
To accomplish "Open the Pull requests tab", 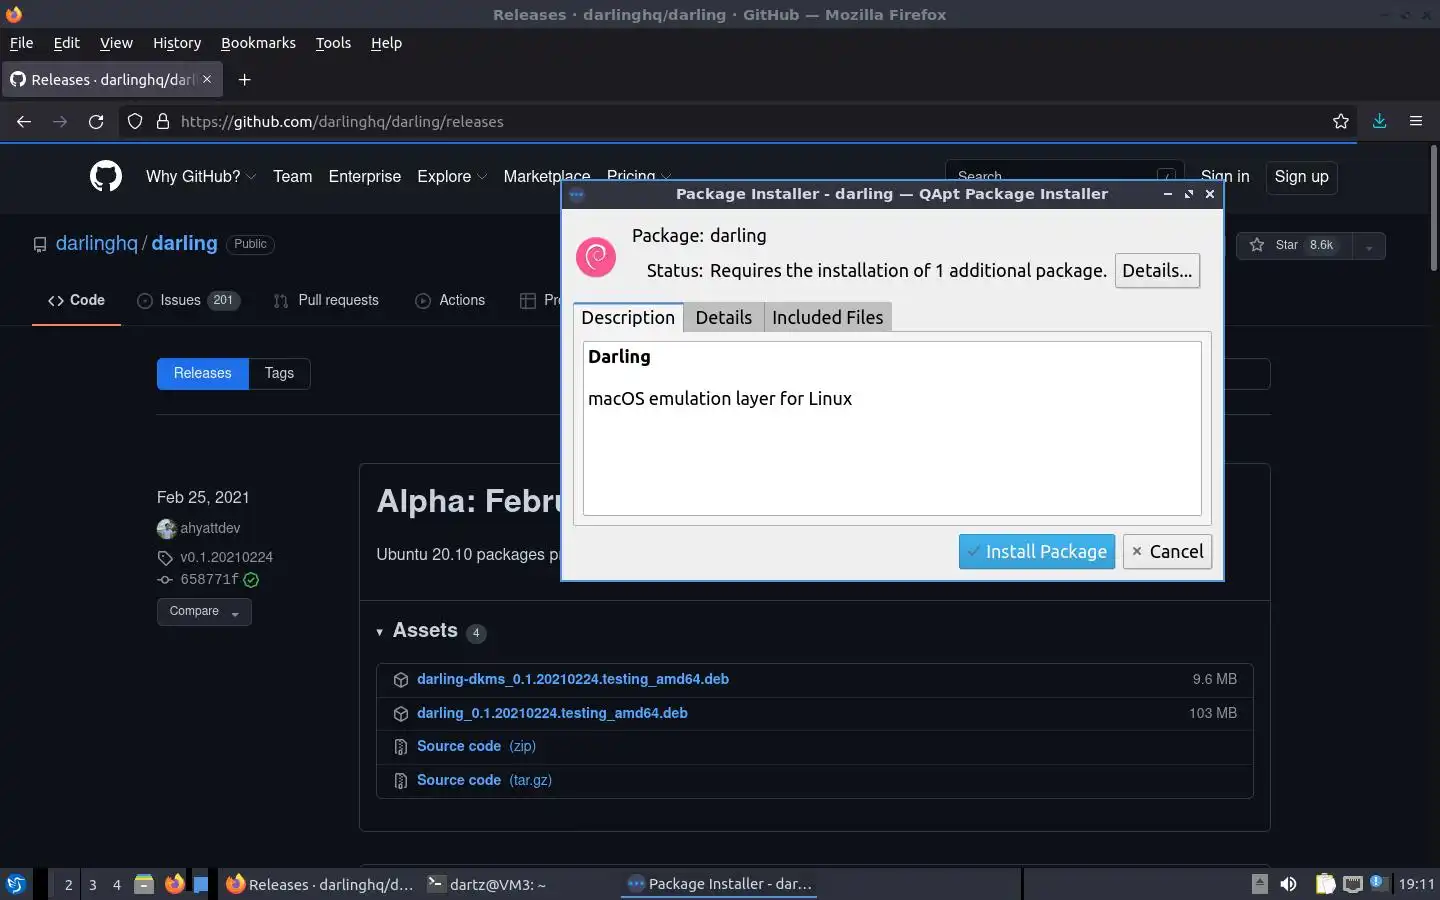I will click(326, 300).
